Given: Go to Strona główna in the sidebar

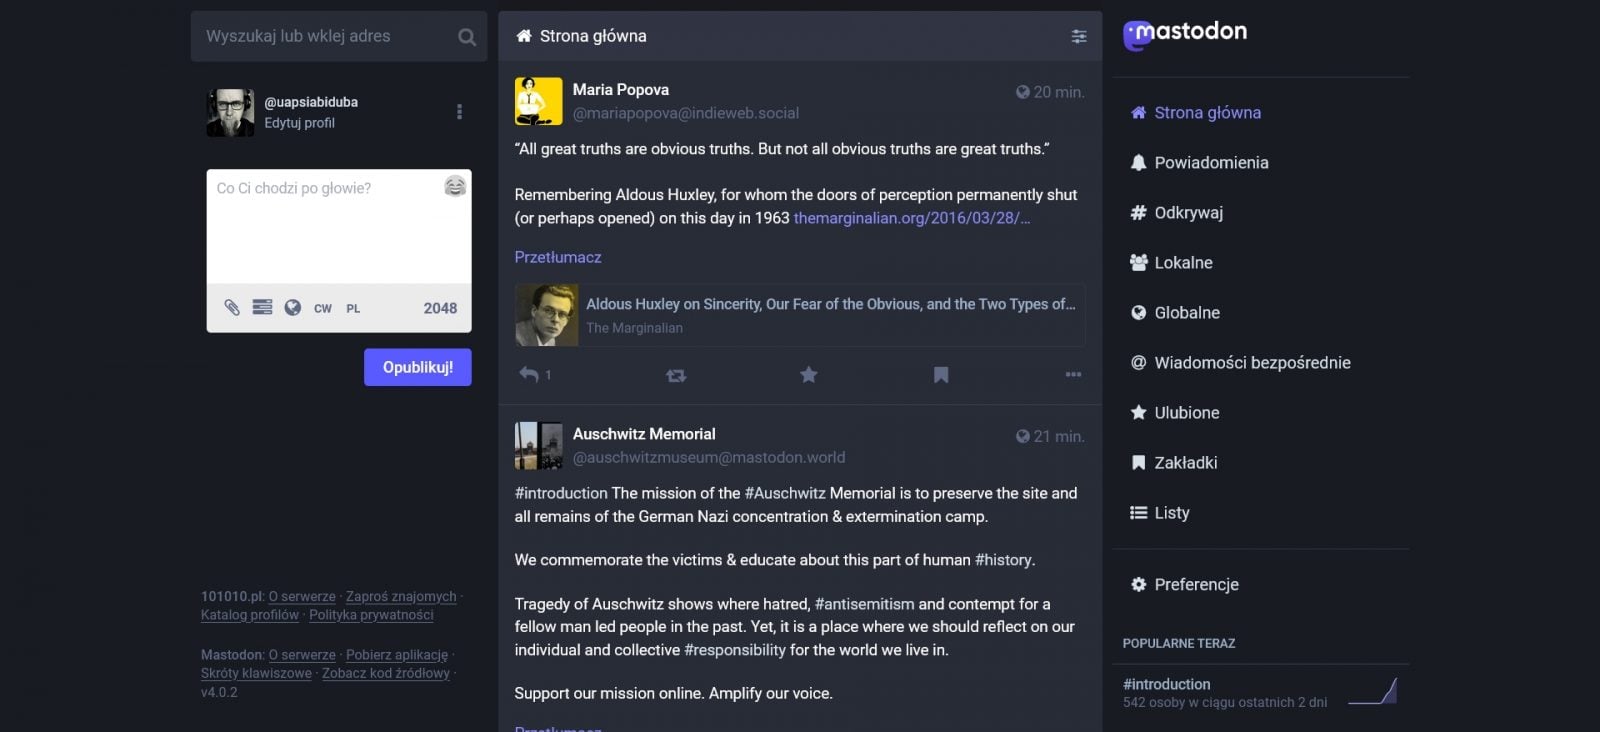Looking at the screenshot, I should point(1195,113).
